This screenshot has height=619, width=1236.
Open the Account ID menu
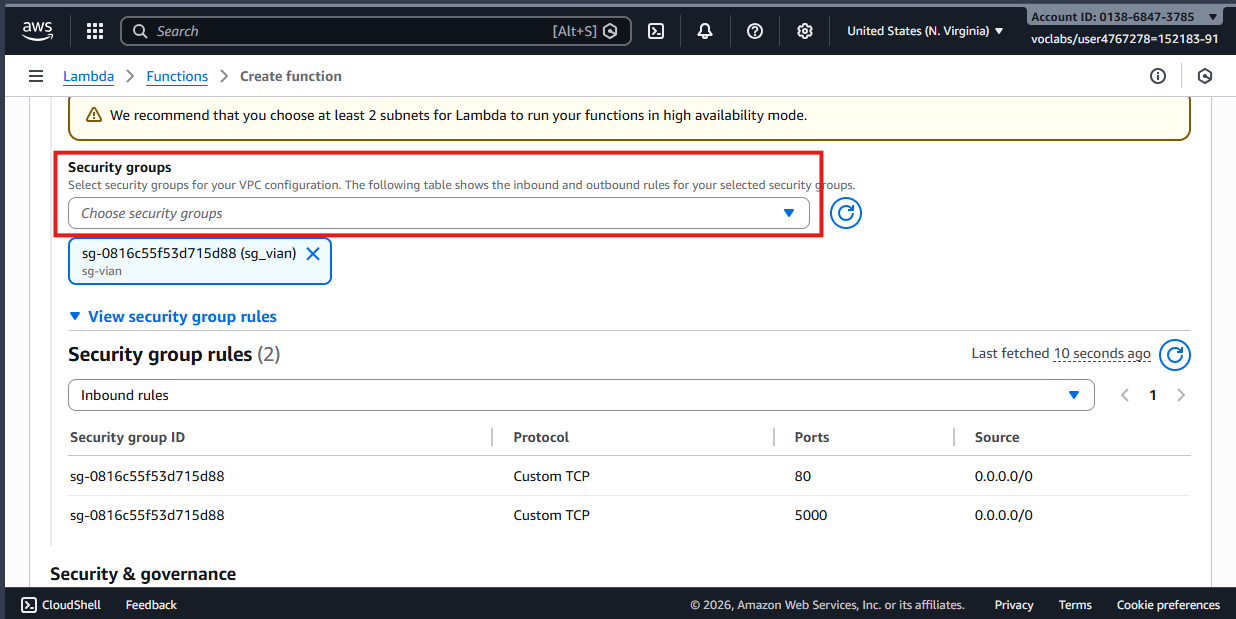tap(1124, 15)
